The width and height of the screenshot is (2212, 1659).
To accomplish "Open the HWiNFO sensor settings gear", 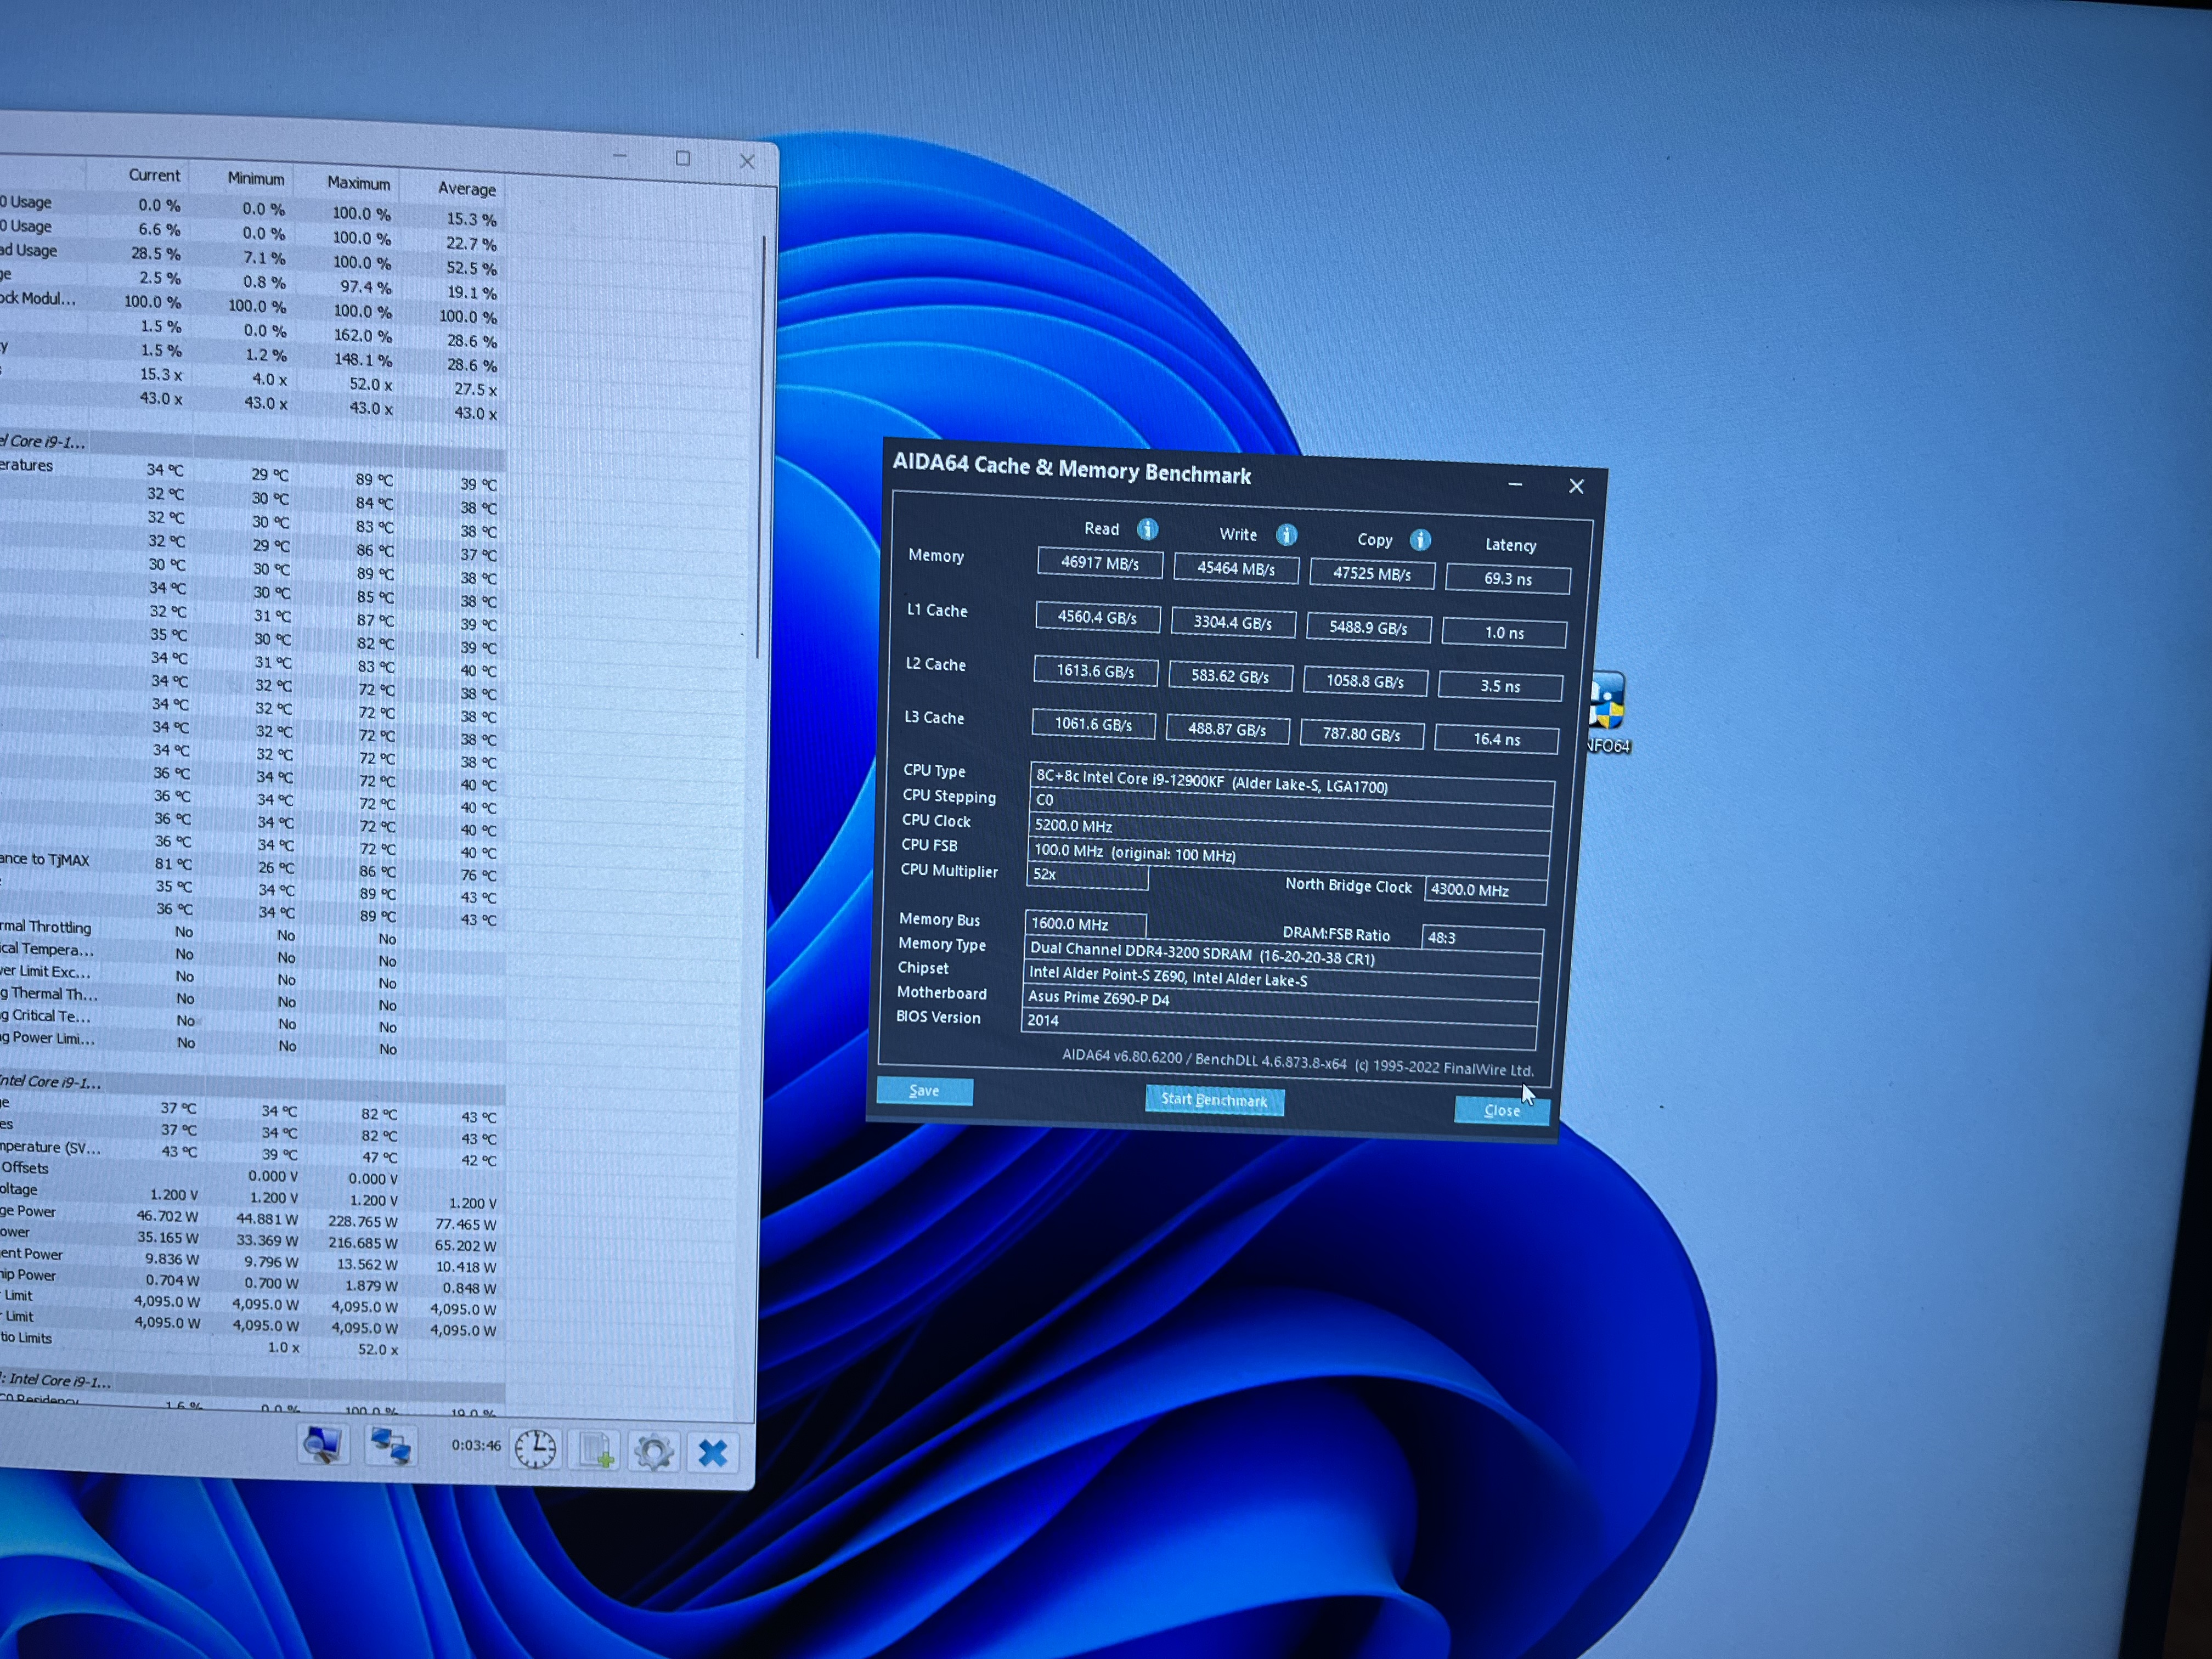I will (x=653, y=1452).
